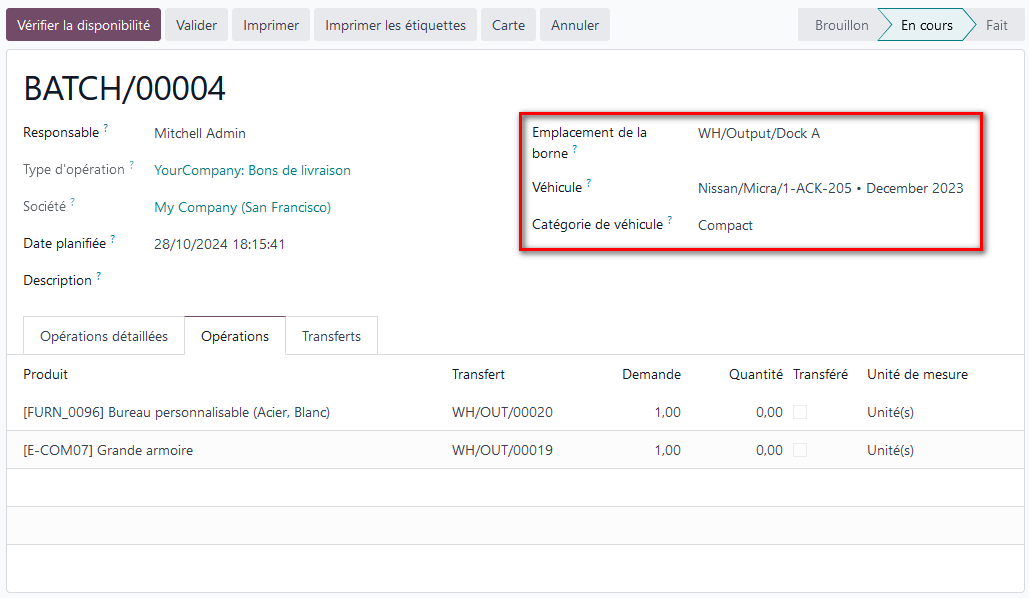Click the help icon next to Véhicule
Image resolution: width=1029 pixels, height=598 pixels.
[589, 183]
